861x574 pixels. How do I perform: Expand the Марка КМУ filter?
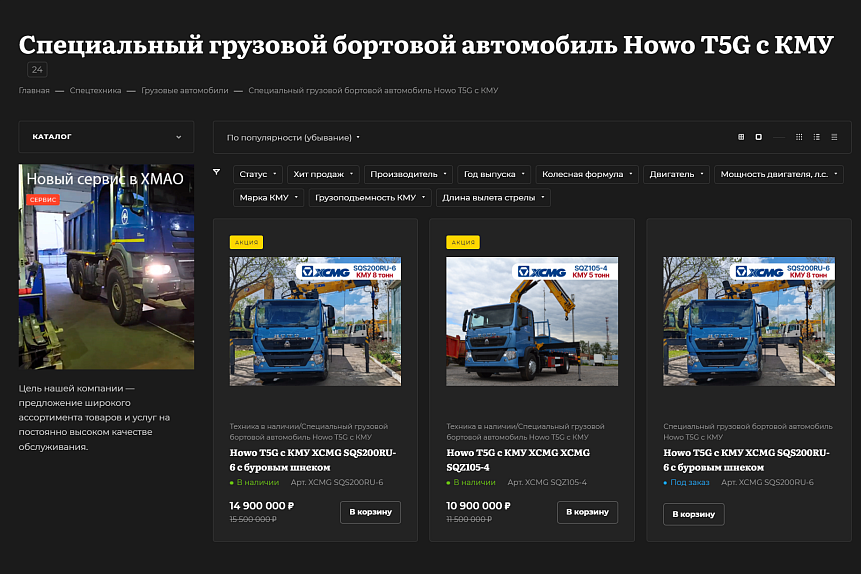(x=269, y=198)
